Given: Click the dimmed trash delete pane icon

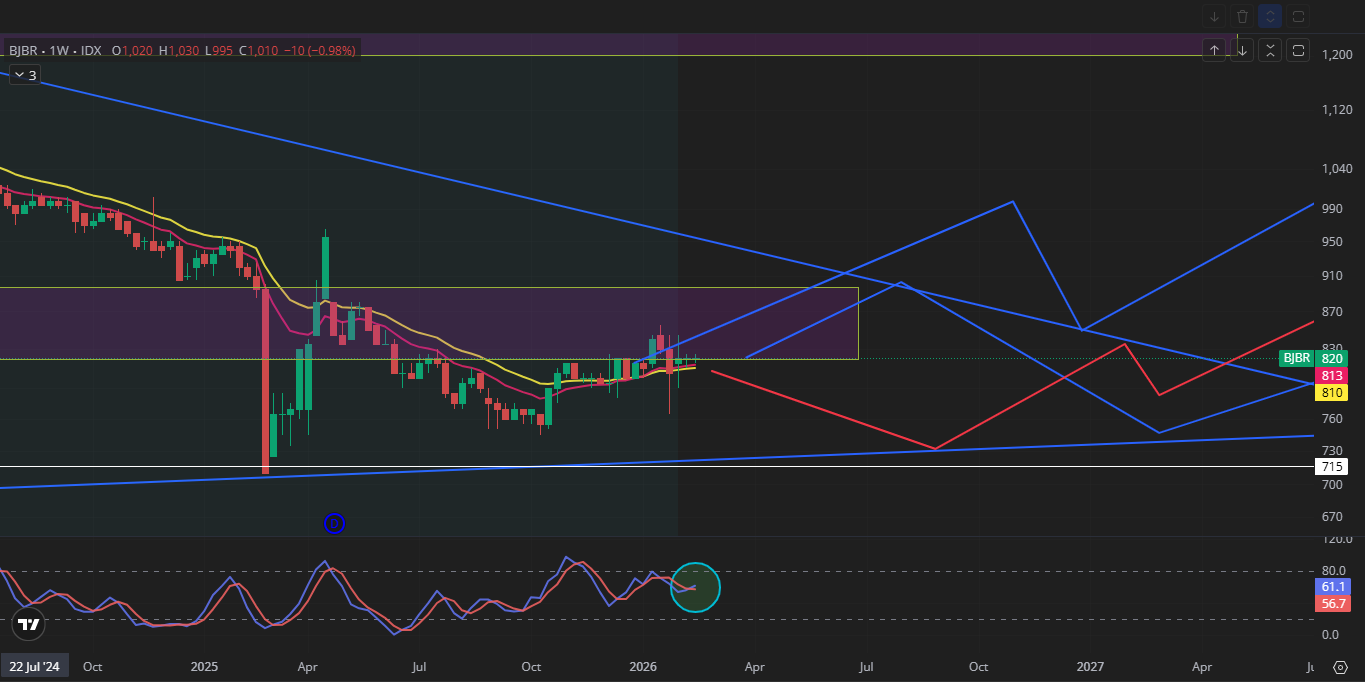Looking at the screenshot, I should click(1242, 16).
